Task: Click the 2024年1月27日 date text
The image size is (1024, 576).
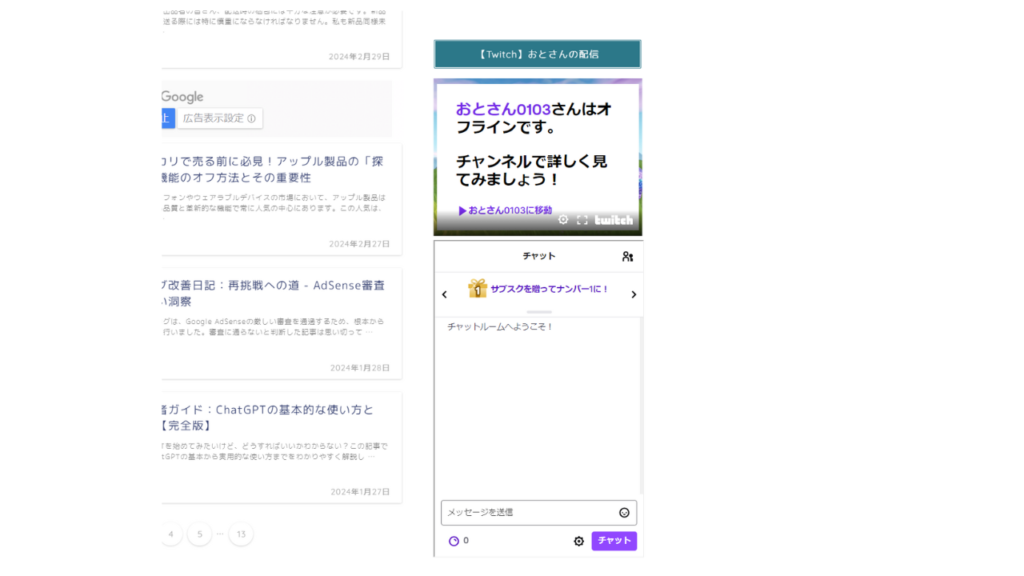Action: coord(360,492)
